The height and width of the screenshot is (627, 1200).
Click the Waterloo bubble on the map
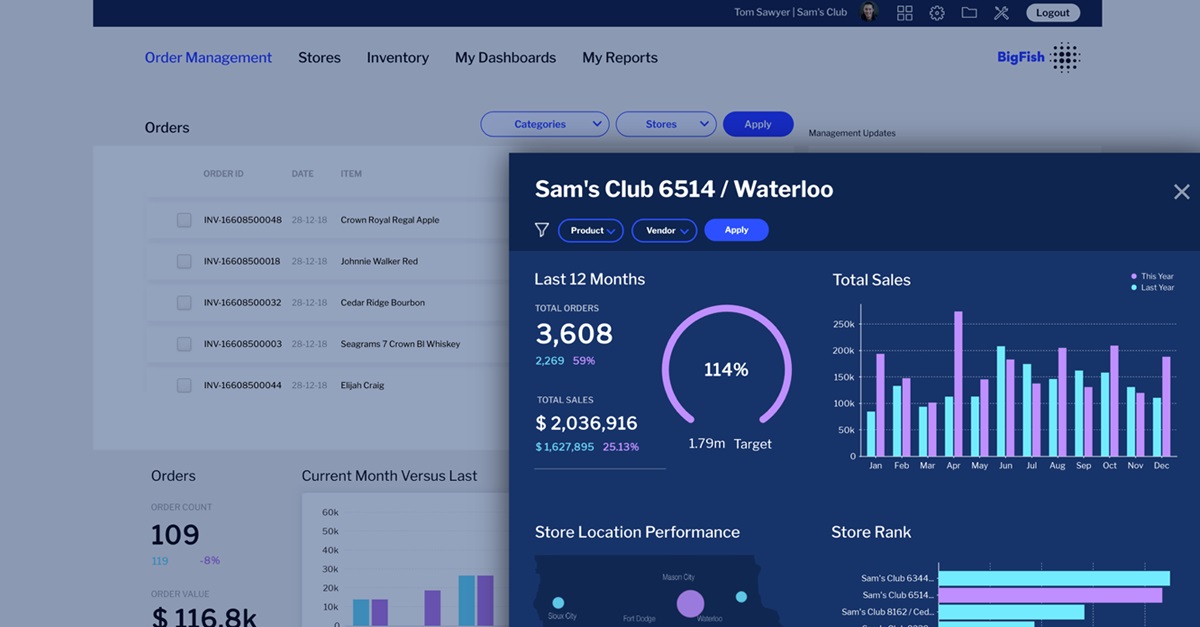690,603
